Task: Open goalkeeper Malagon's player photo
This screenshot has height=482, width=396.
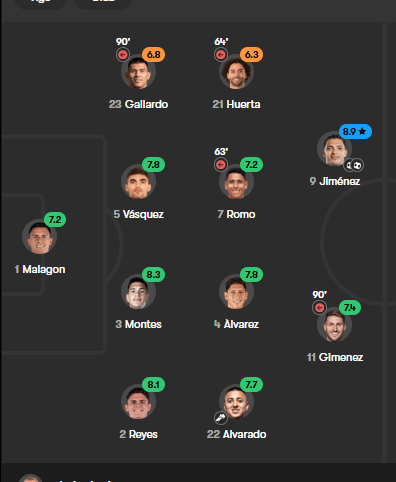Action: 39,237
